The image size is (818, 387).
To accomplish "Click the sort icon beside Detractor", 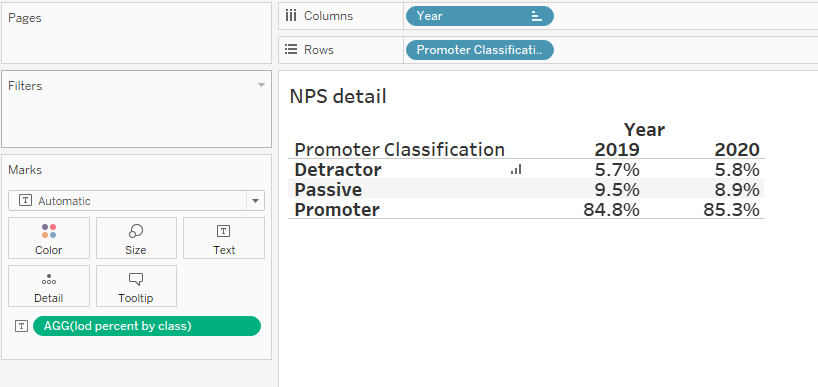I will [x=516, y=170].
